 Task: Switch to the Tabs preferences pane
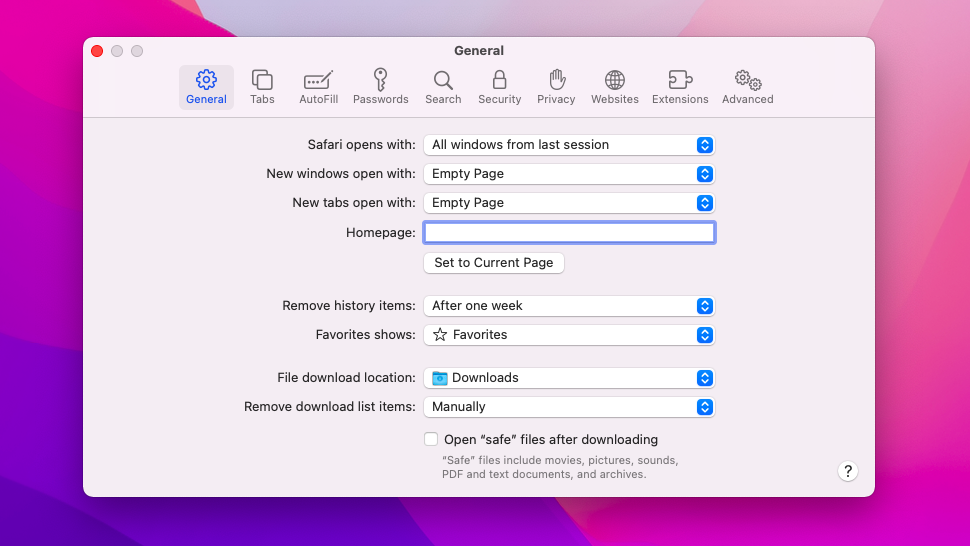262,87
